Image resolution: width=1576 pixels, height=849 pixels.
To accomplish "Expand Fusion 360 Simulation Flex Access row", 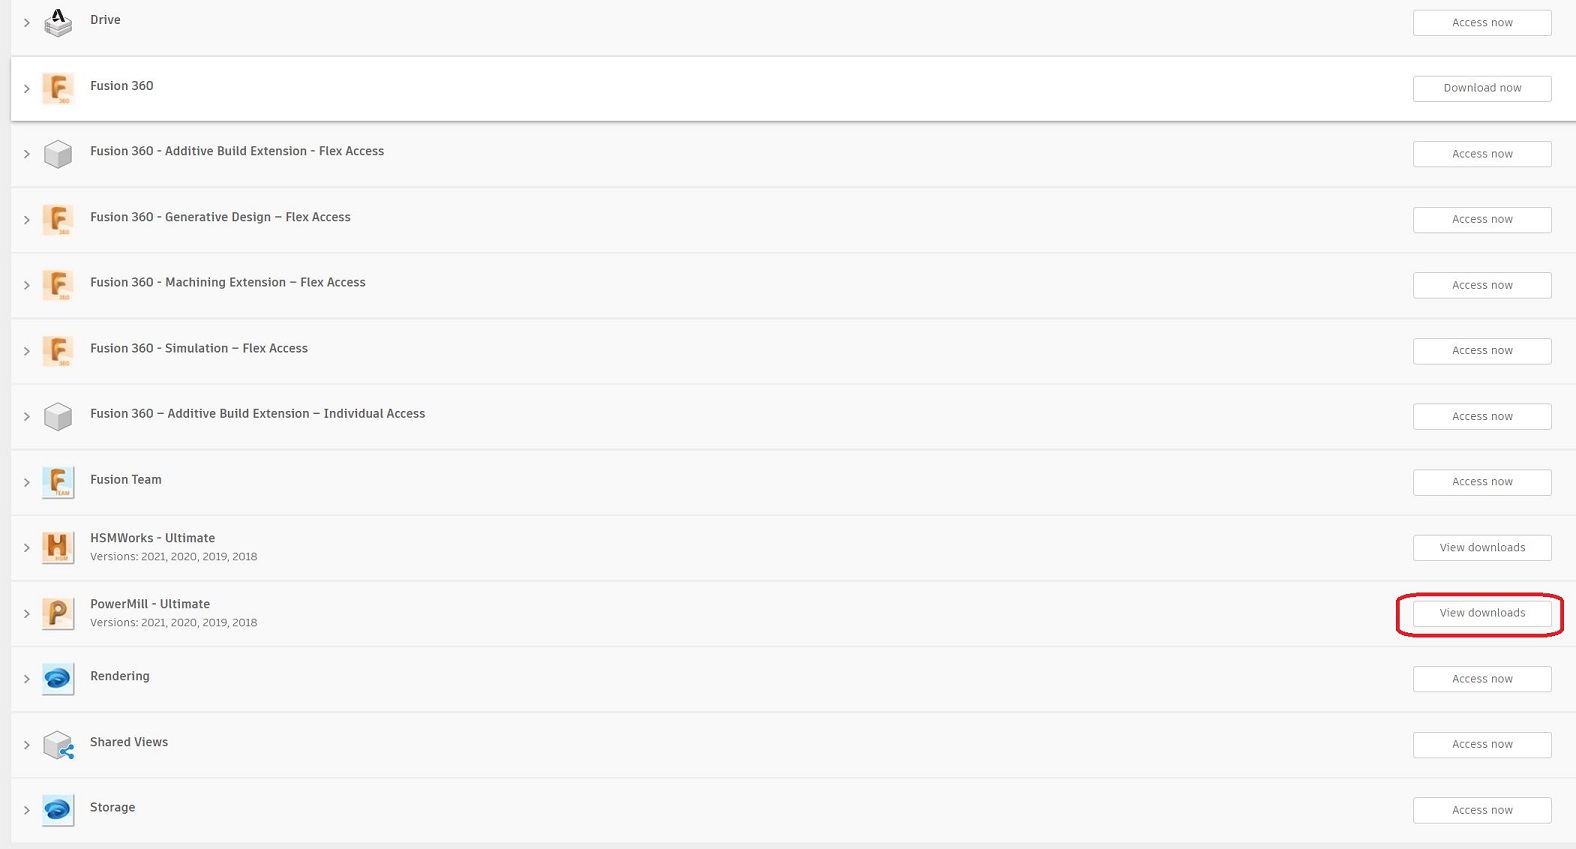I will [27, 351].
